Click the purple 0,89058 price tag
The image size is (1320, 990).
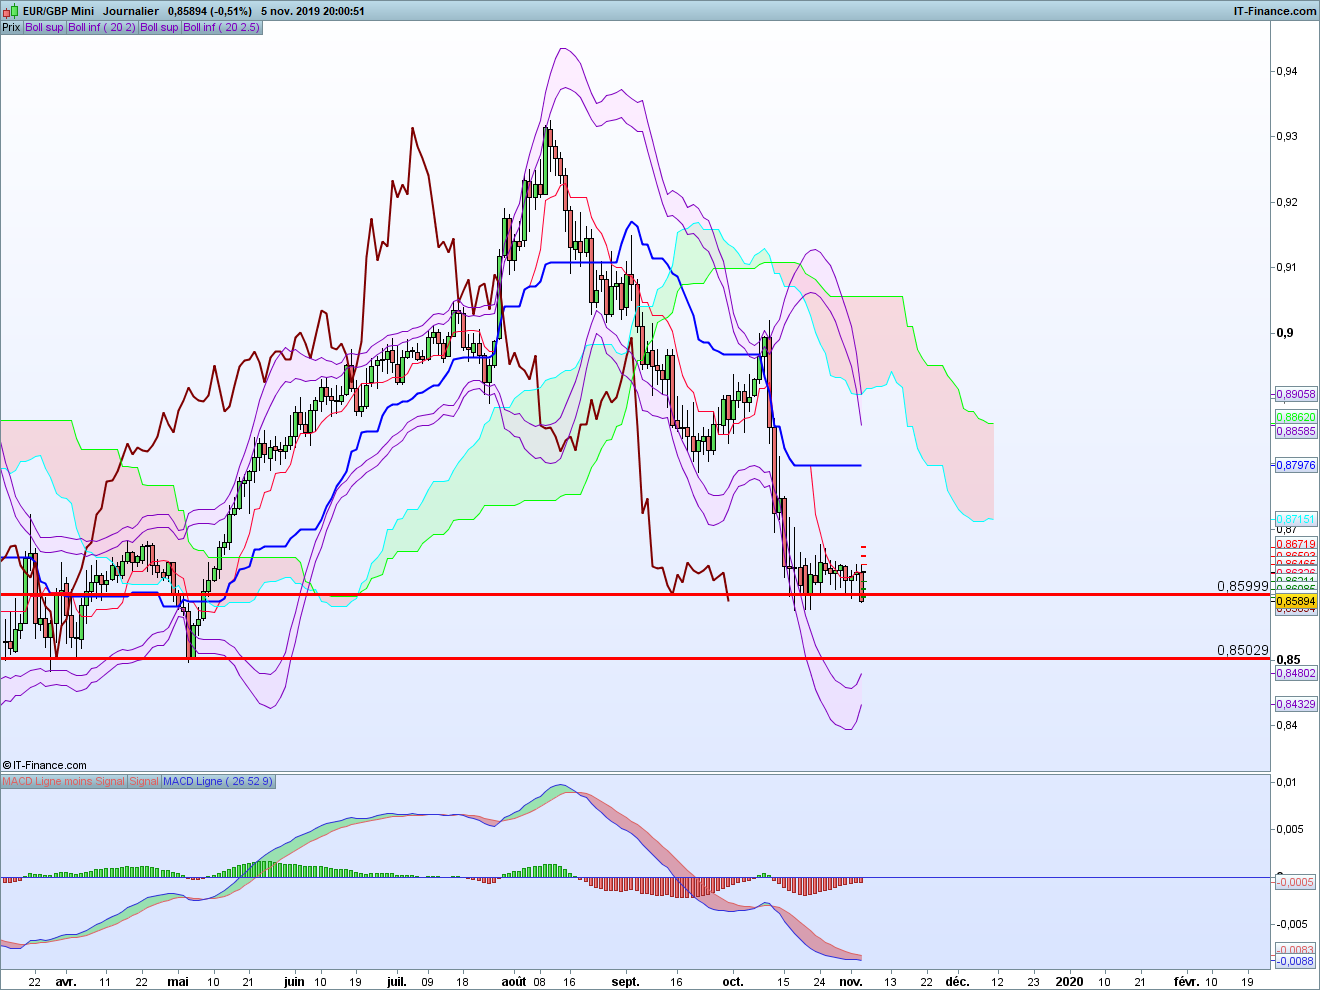(x=1296, y=394)
